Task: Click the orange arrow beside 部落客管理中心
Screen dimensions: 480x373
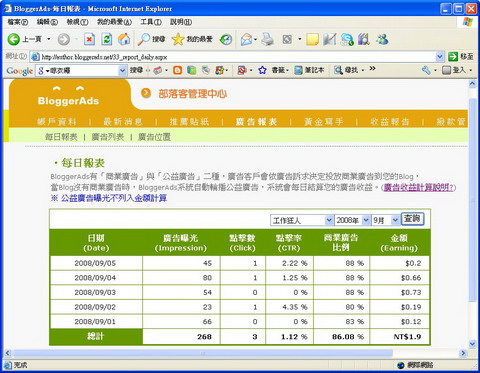Action: [146, 93]
